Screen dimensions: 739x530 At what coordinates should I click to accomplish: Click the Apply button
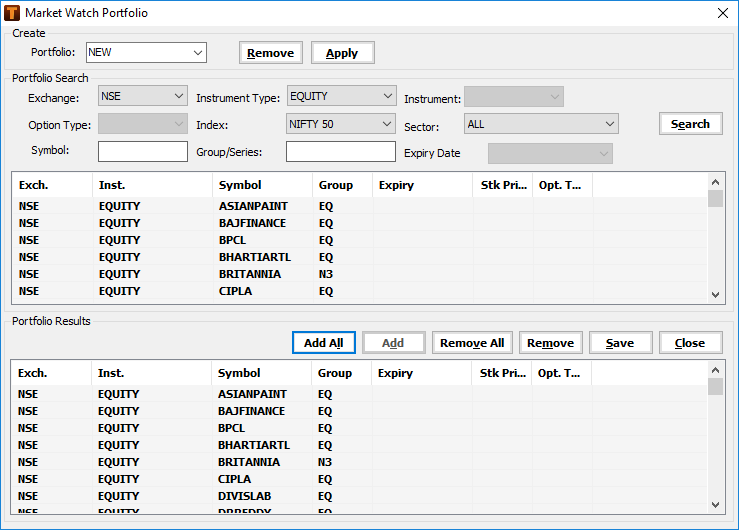pyautogui.click(x=342, y=53)
